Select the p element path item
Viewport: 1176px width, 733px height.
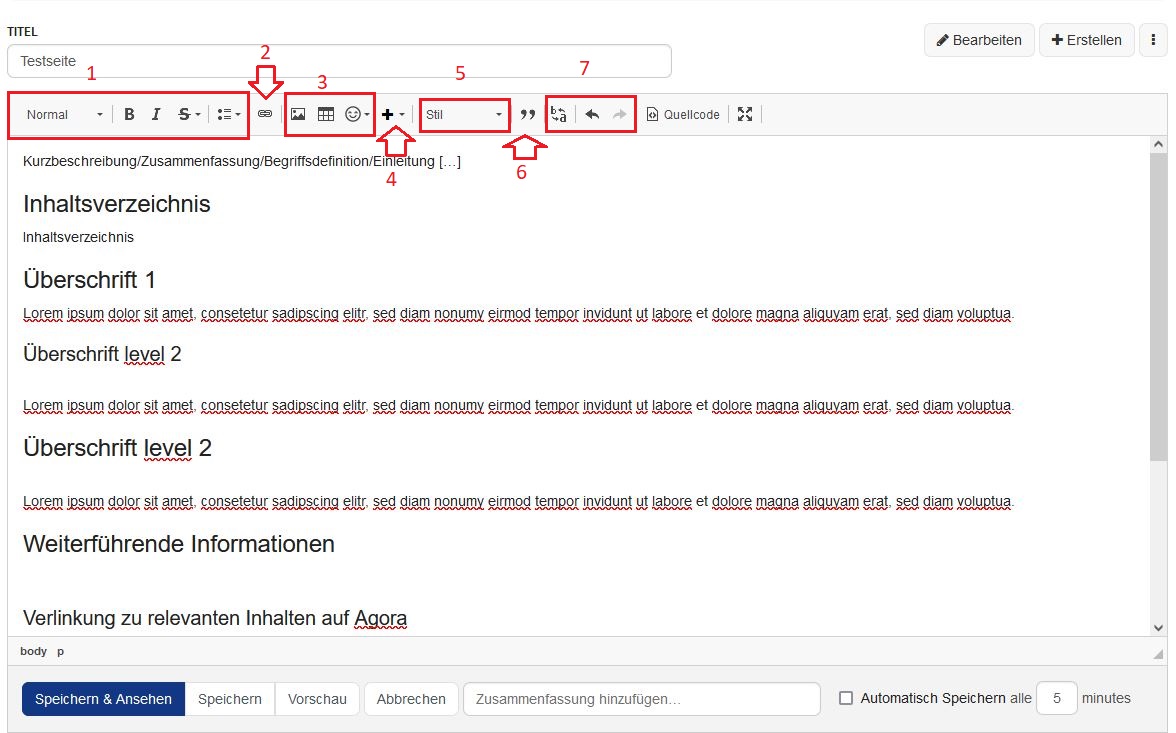(61, 651)
